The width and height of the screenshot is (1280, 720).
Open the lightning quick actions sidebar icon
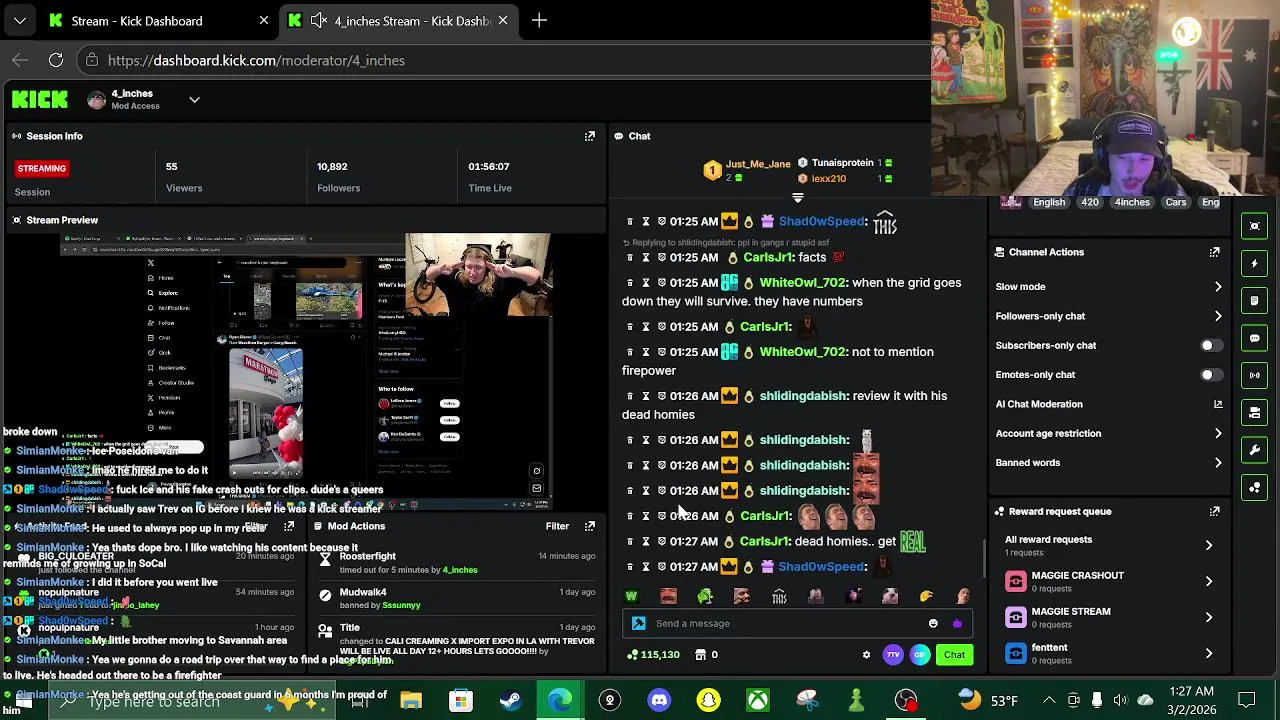1255,263
